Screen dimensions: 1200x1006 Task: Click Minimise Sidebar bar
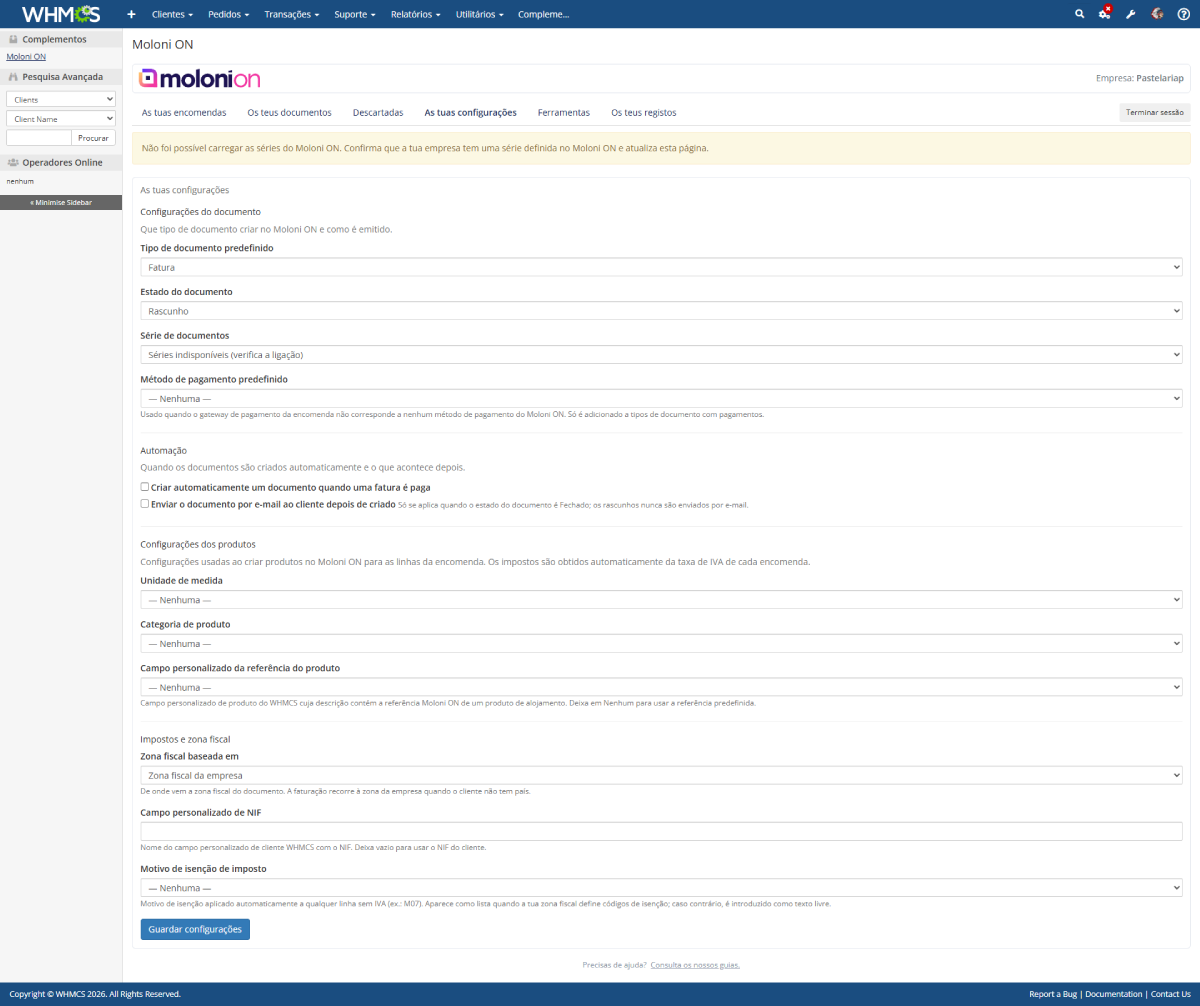(61, 202)
